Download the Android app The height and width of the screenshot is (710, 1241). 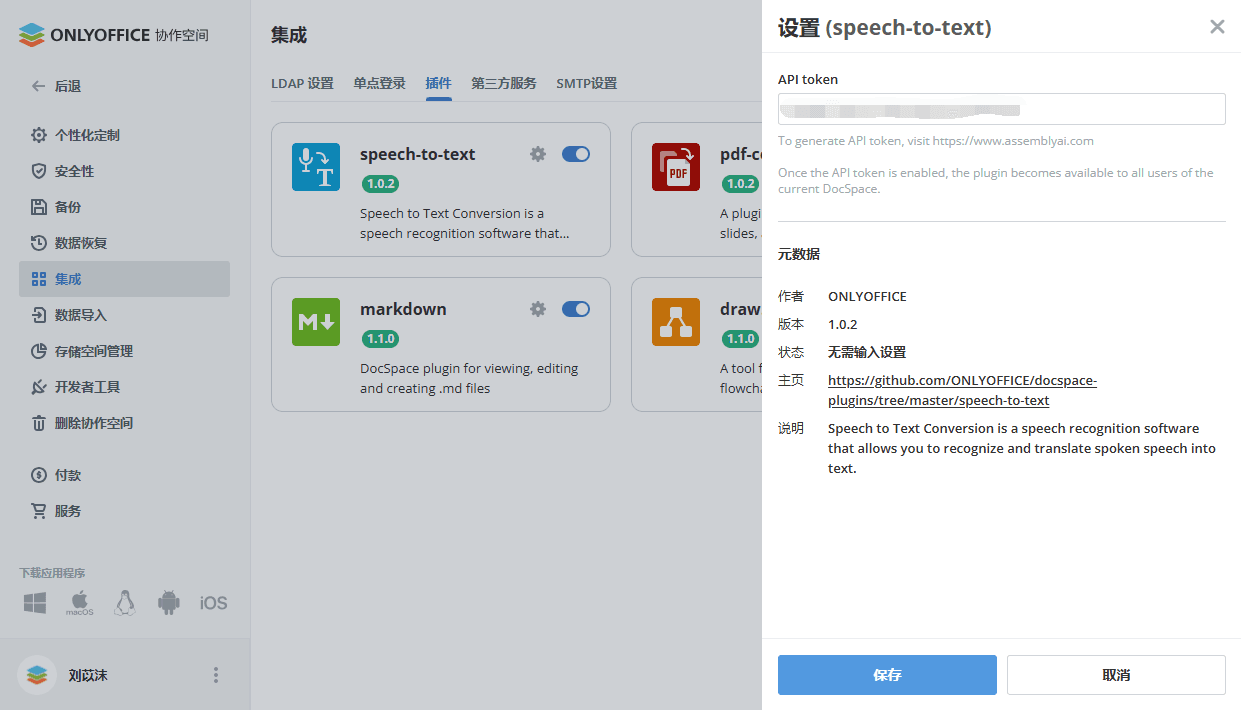click(x=169, y=603)
